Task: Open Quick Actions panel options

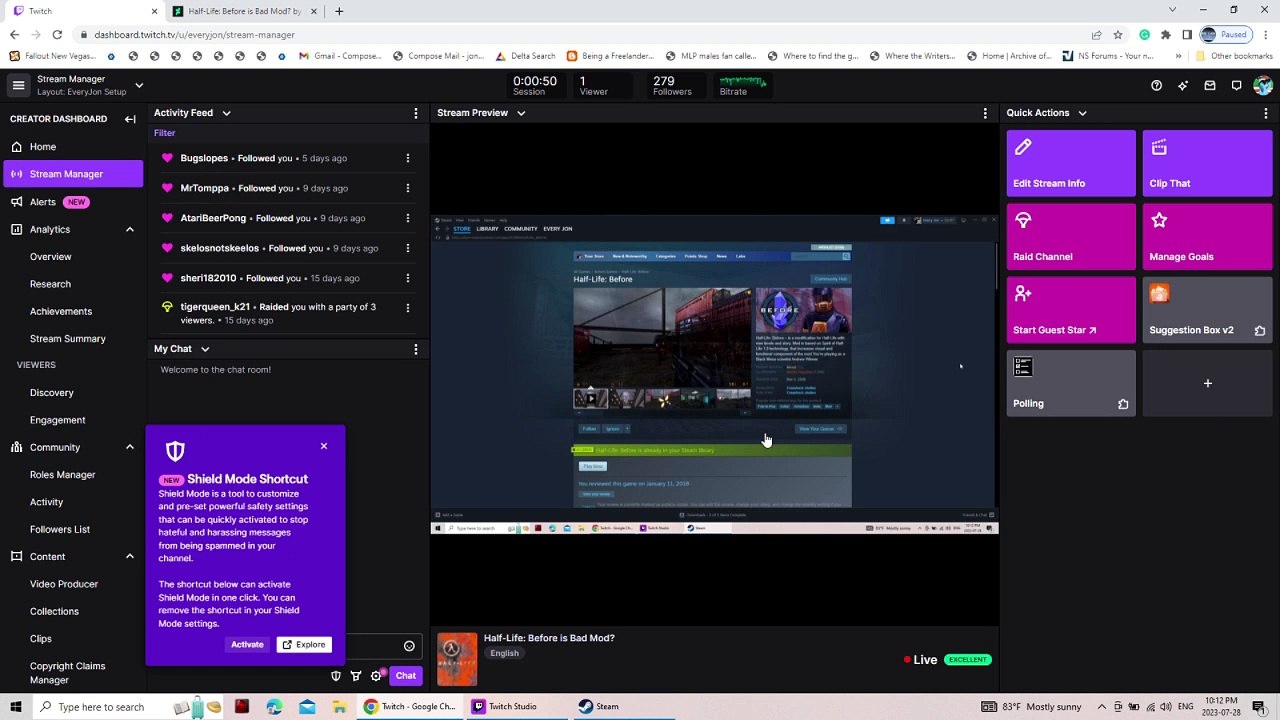Action: [1266, 113]
